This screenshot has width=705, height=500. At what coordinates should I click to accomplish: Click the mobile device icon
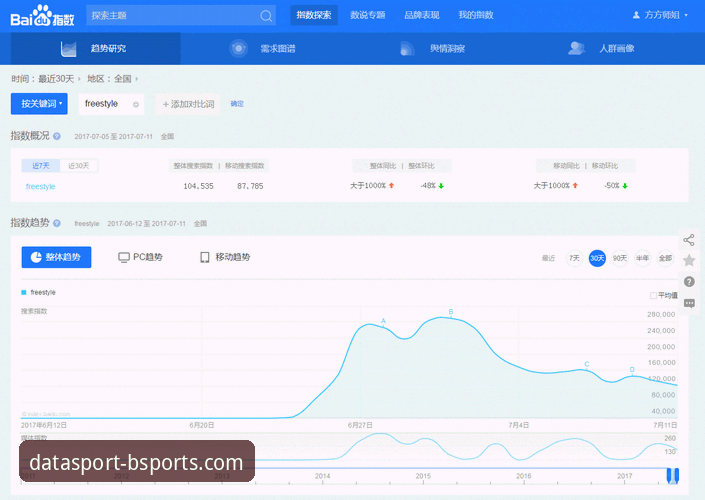pyautogui.click(x=205, y=257)
